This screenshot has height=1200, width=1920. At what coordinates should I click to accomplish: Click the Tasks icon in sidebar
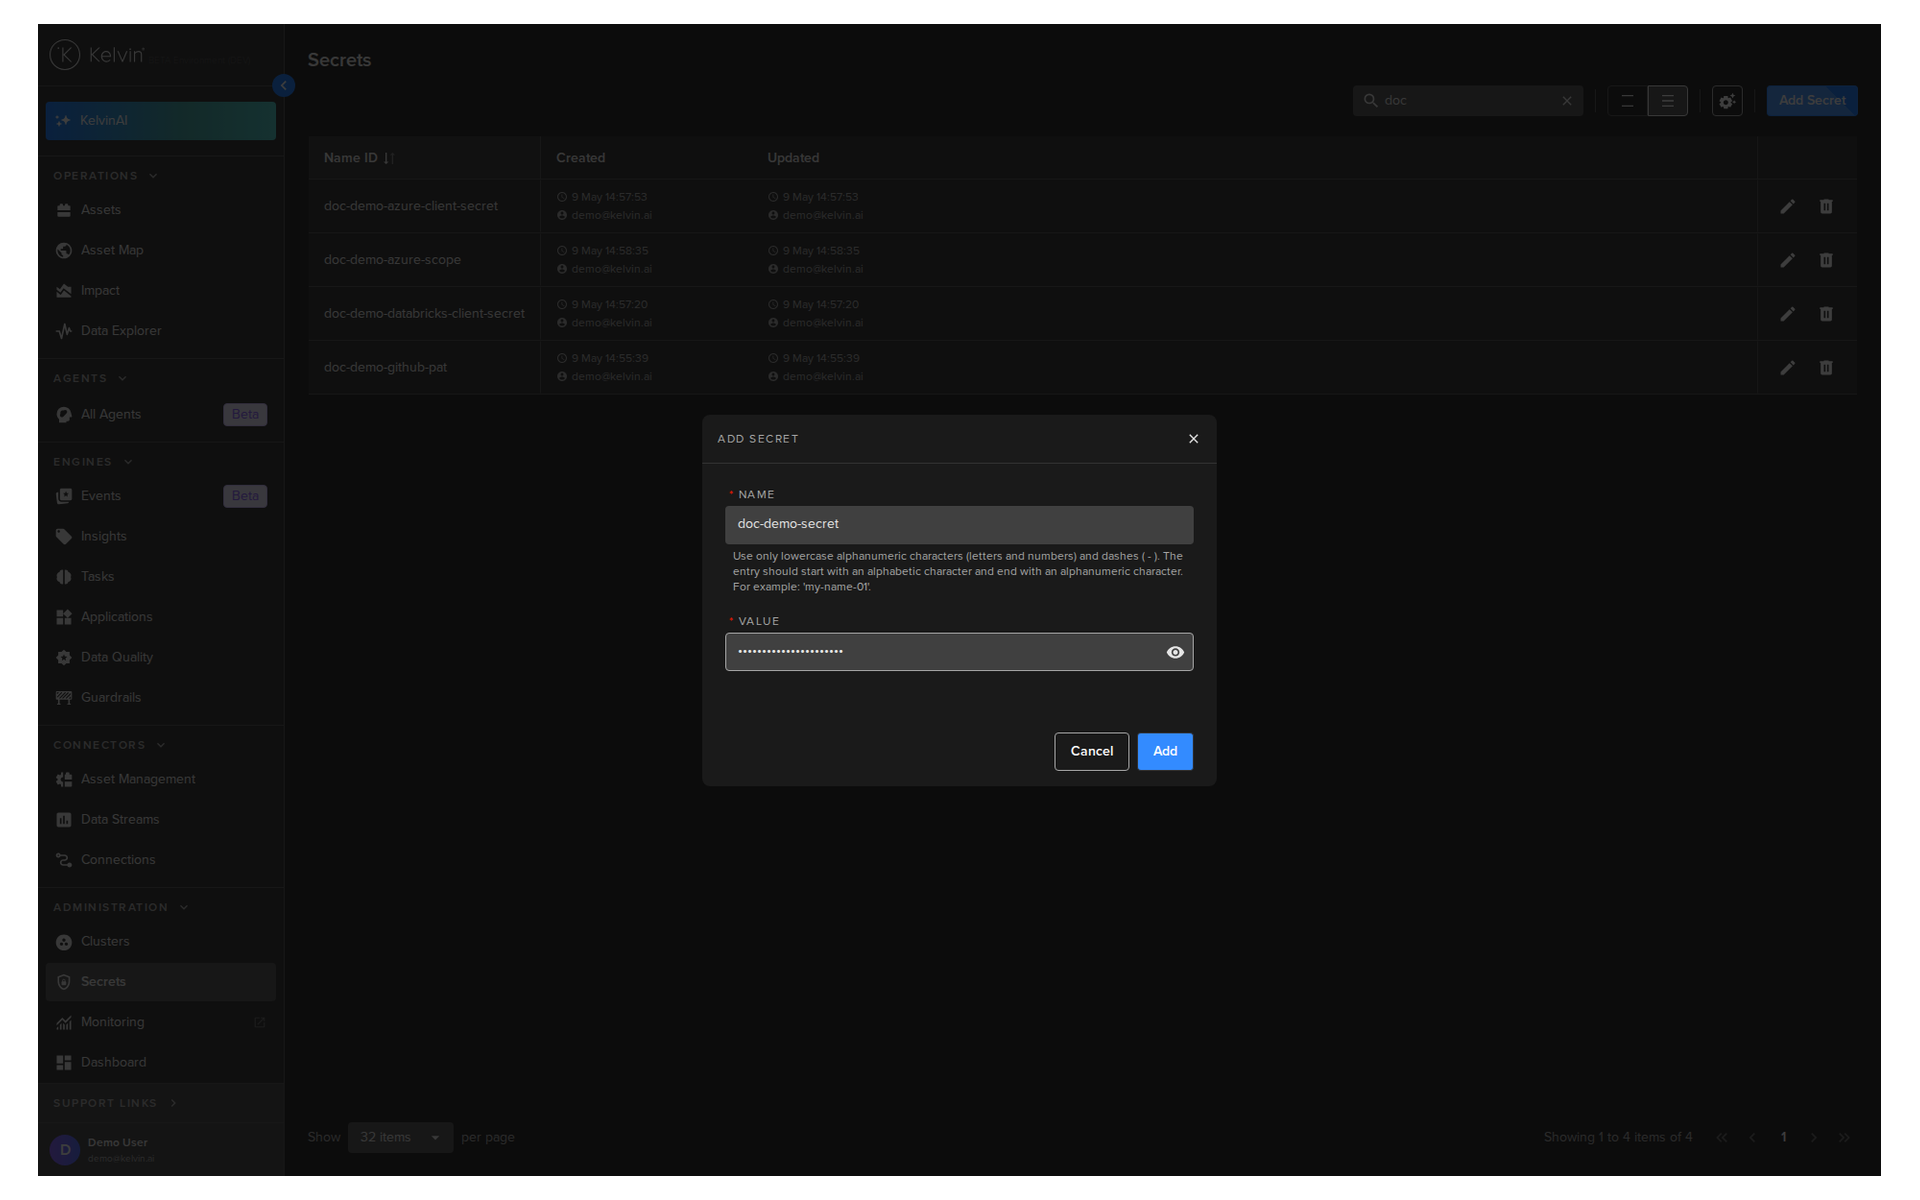[x=64, y=576]
